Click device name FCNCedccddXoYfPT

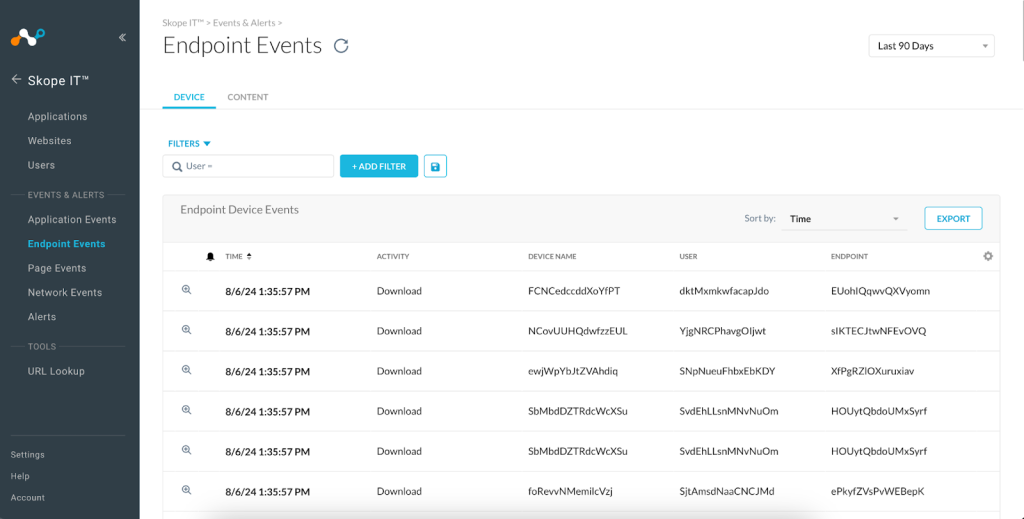[x=574, y=291]
